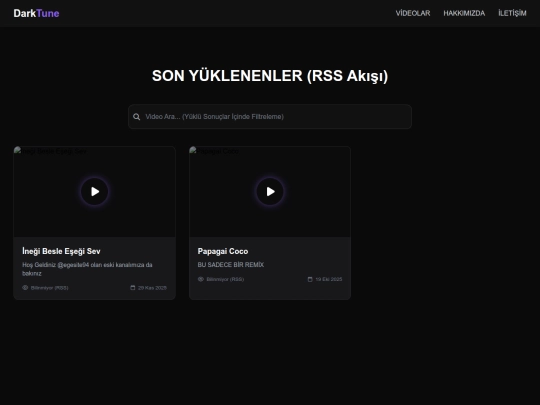Focus the Video Ara search field

coord(270,117)
